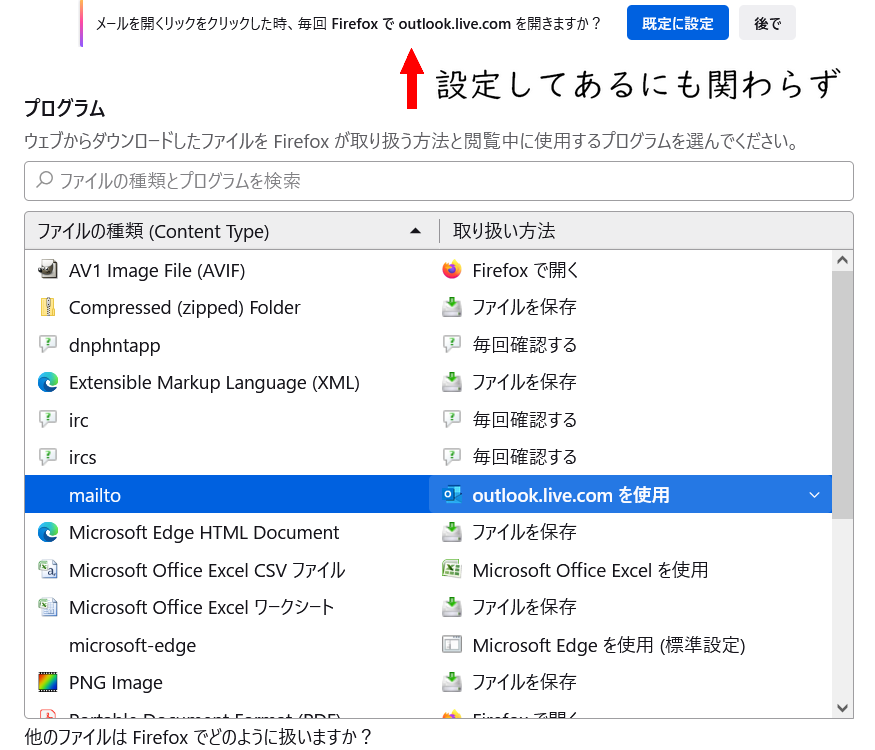Image resolution: width=875 pixels, height=750 pixels.
Task: Select the Compressed (zipped) Folder row label
Action: [184, 308]
